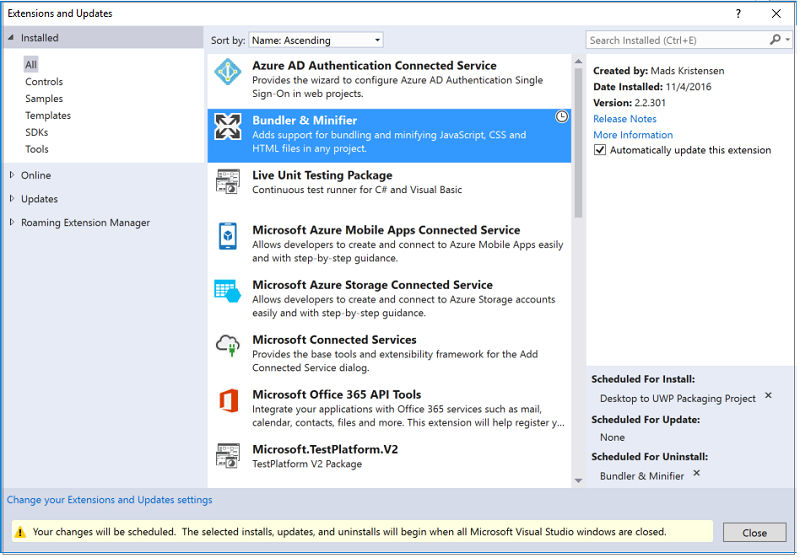Click None under Scheduled For Update
800x558 pixels.
point(612,437)
